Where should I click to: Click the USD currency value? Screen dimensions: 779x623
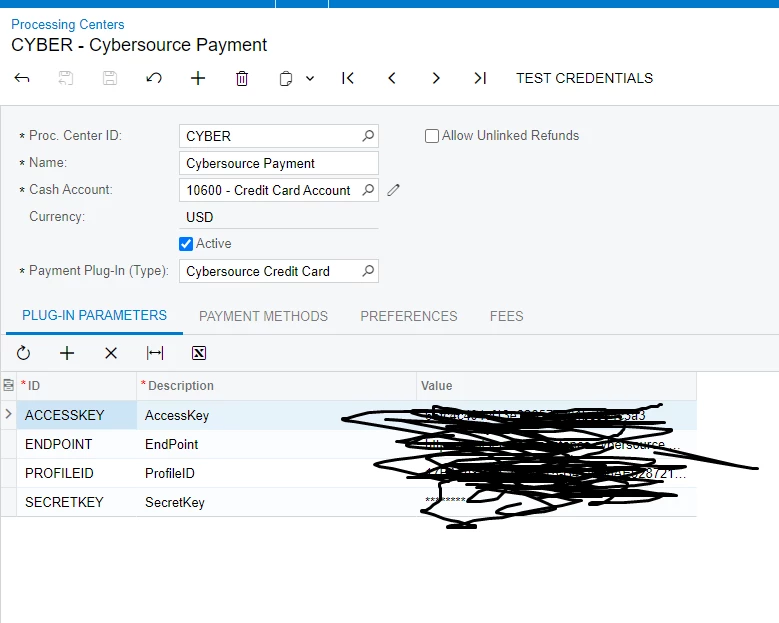[x=200, y=217]
